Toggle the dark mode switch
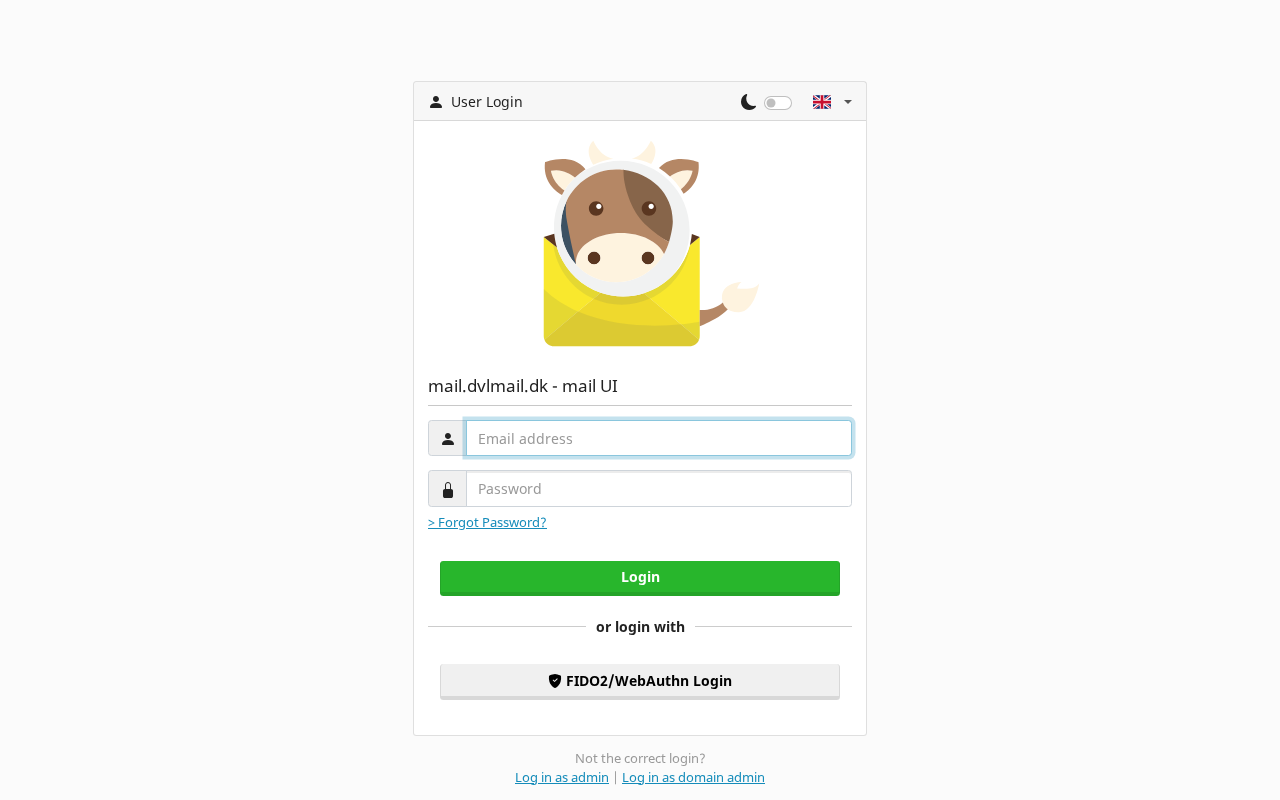The width and height of the screenshot is (1280, 800). tap(778, 103)
